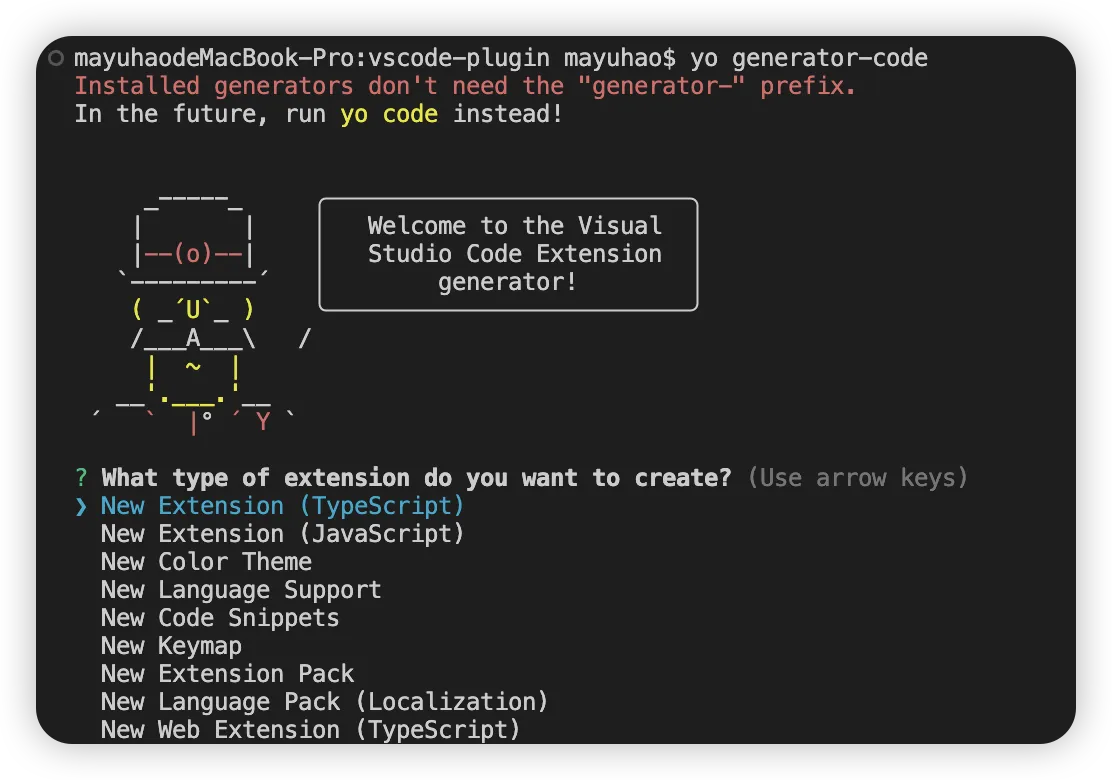1112x780 pixels.
Task: Click the "(Use arrow keys)" hint text
Action: click(x=858, y=478)
